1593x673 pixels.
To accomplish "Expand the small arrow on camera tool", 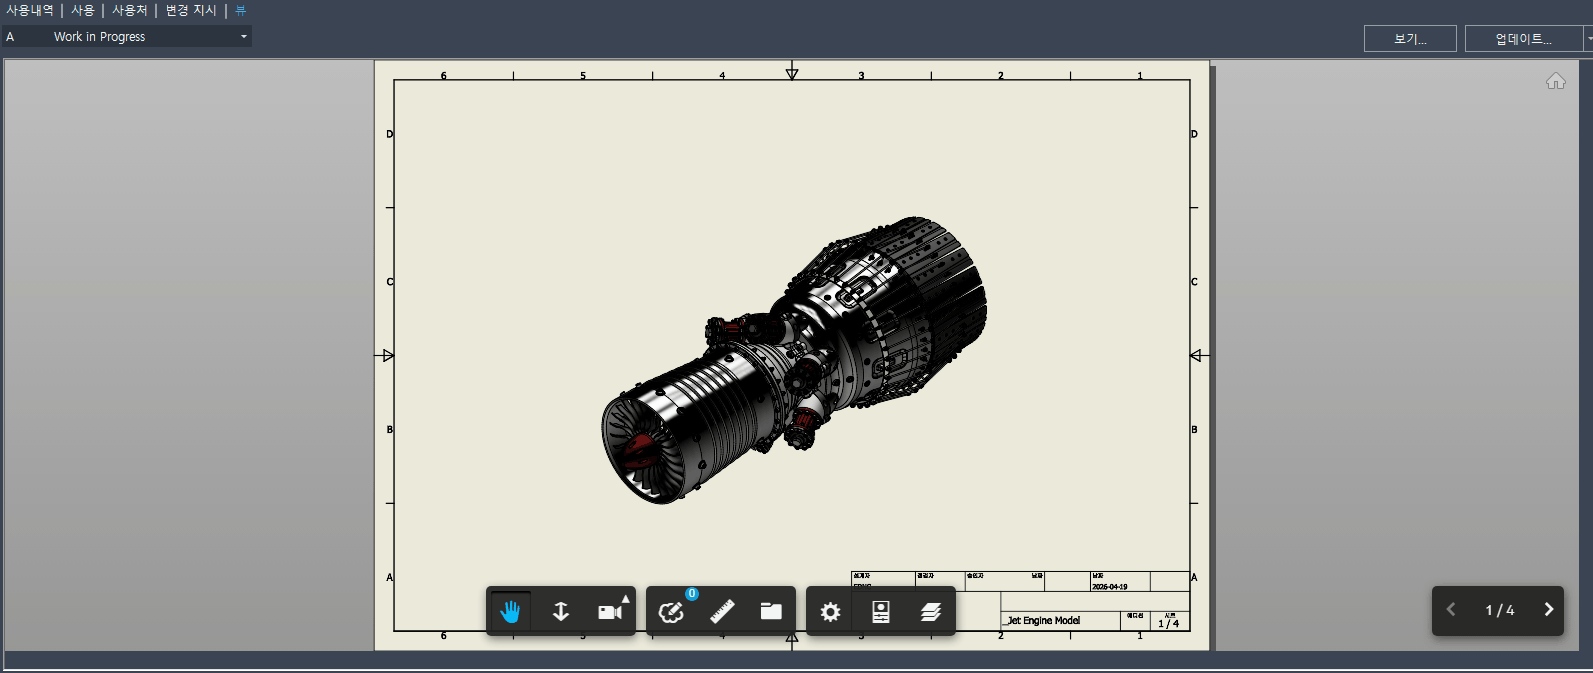I will click(x=626, y=599).
